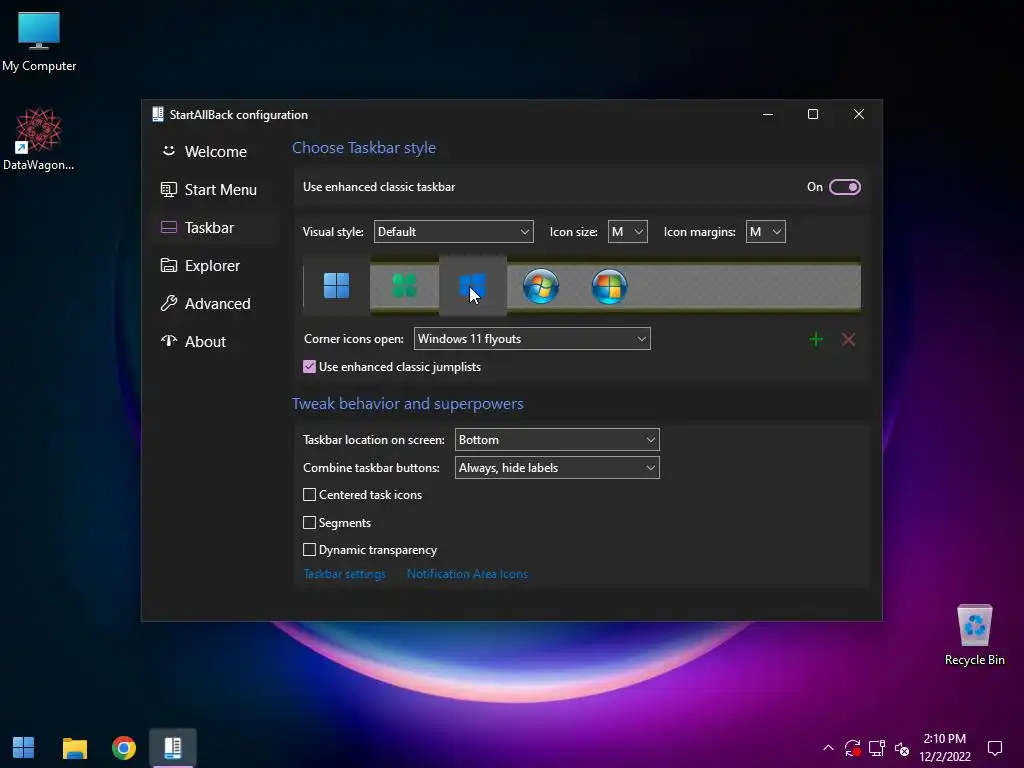Launch File Explorer from taskbar
The width and height of the screenshot is (1024, 768).
(x=74, y=748)
